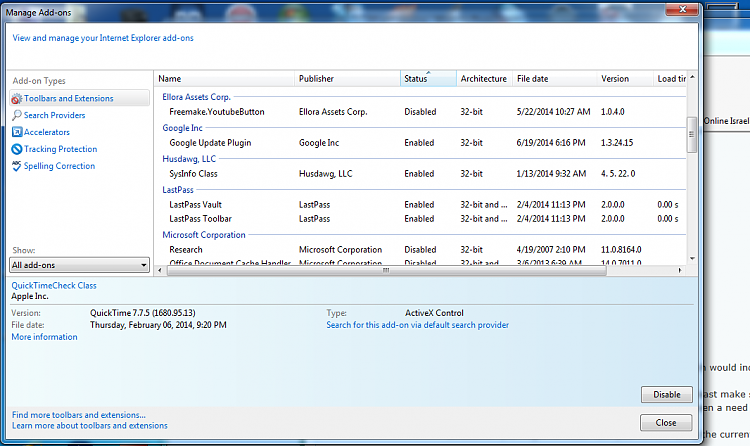This screenshot has height=446, width=750.
Task: Click the LastPass group header
Action: (x=178, y=190)
